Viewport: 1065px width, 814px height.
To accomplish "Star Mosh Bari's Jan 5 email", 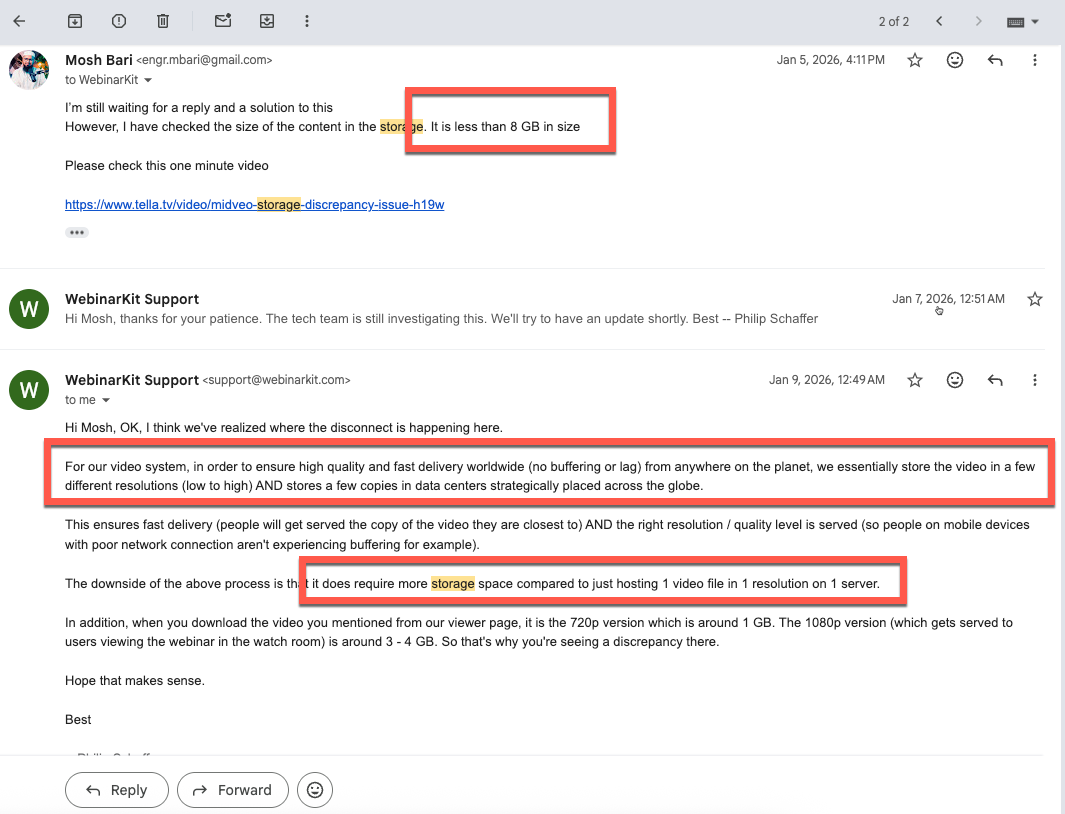I will tap(915, 60).
